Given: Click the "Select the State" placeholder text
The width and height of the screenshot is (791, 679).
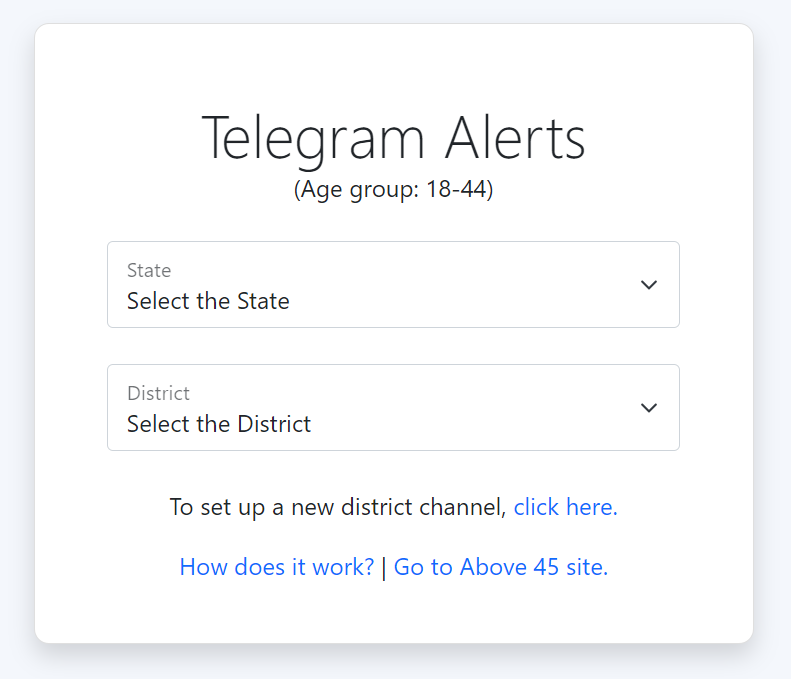Looking at the screenshot, I should pyautogui.click(x=208, y=301).
